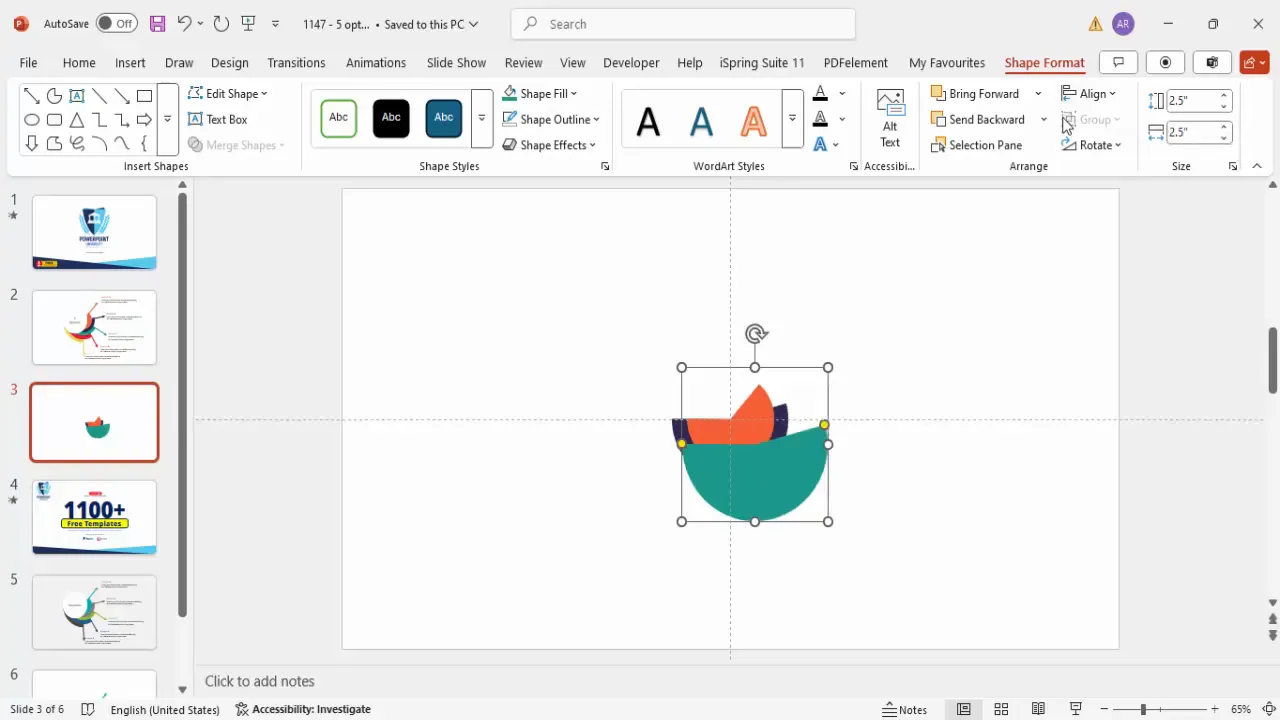Click the Undo arrow icon
The height and width of the screenshot is (720, 1280).
click(184, 23)
